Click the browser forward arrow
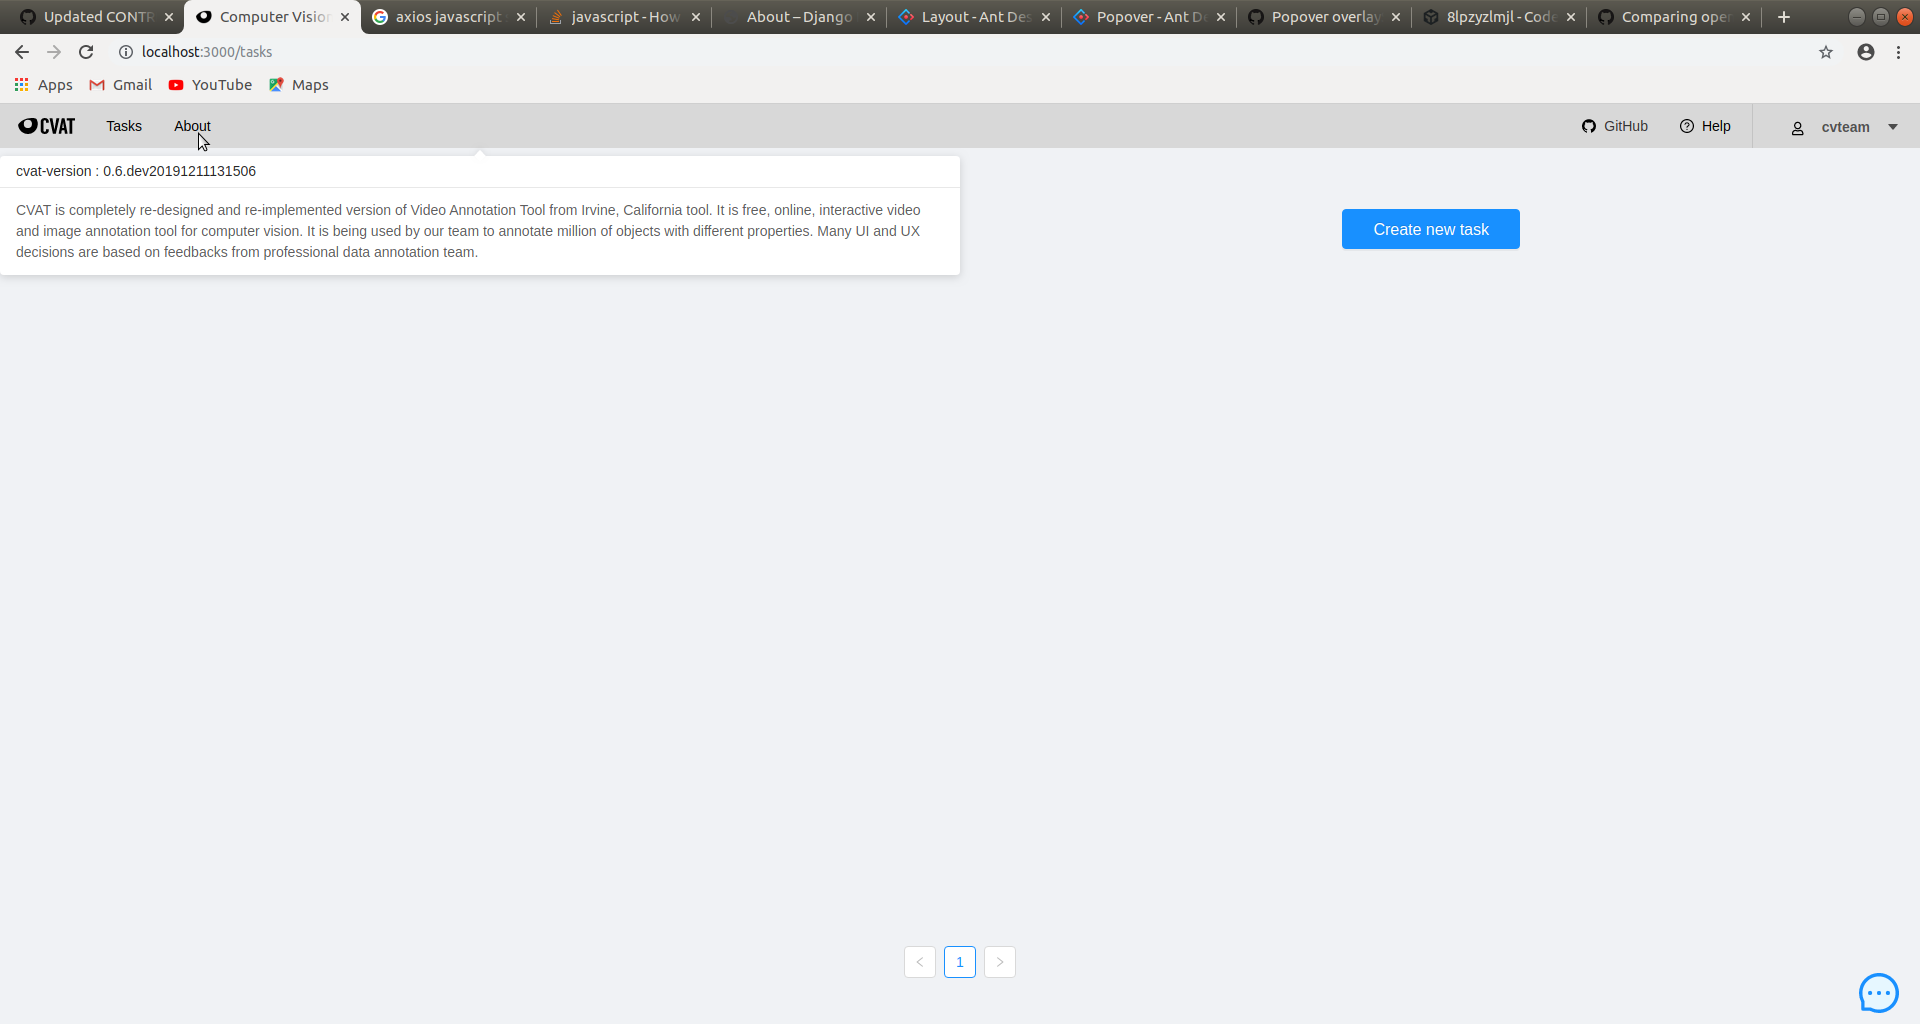 54,52
